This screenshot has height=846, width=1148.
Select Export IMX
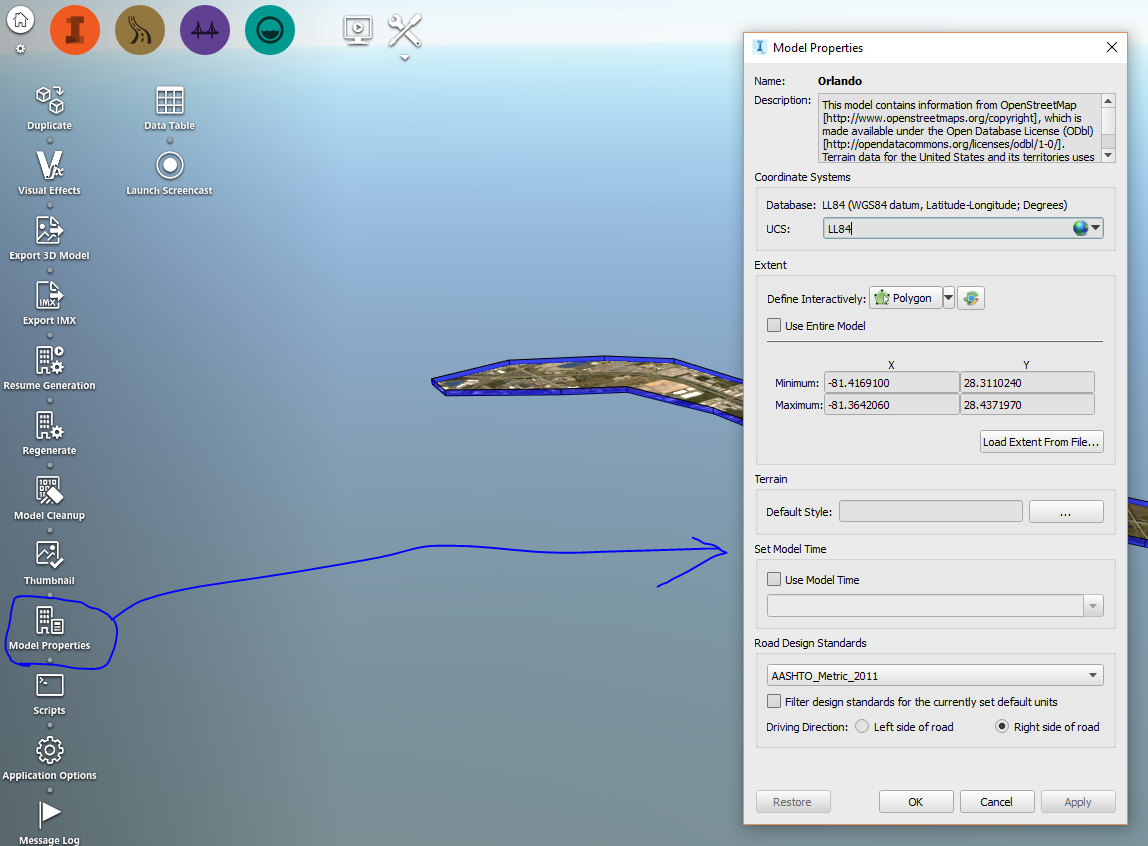pyautogui.click(x=49, y=304)
